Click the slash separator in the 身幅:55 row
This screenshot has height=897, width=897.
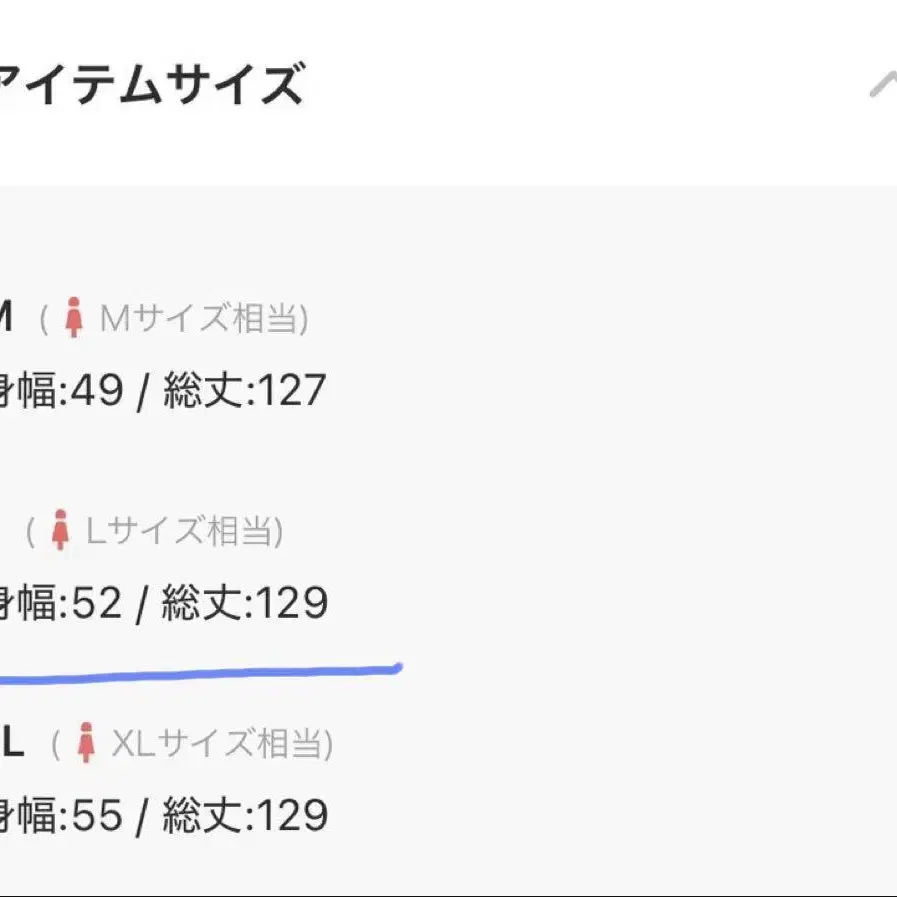(142, 816)
